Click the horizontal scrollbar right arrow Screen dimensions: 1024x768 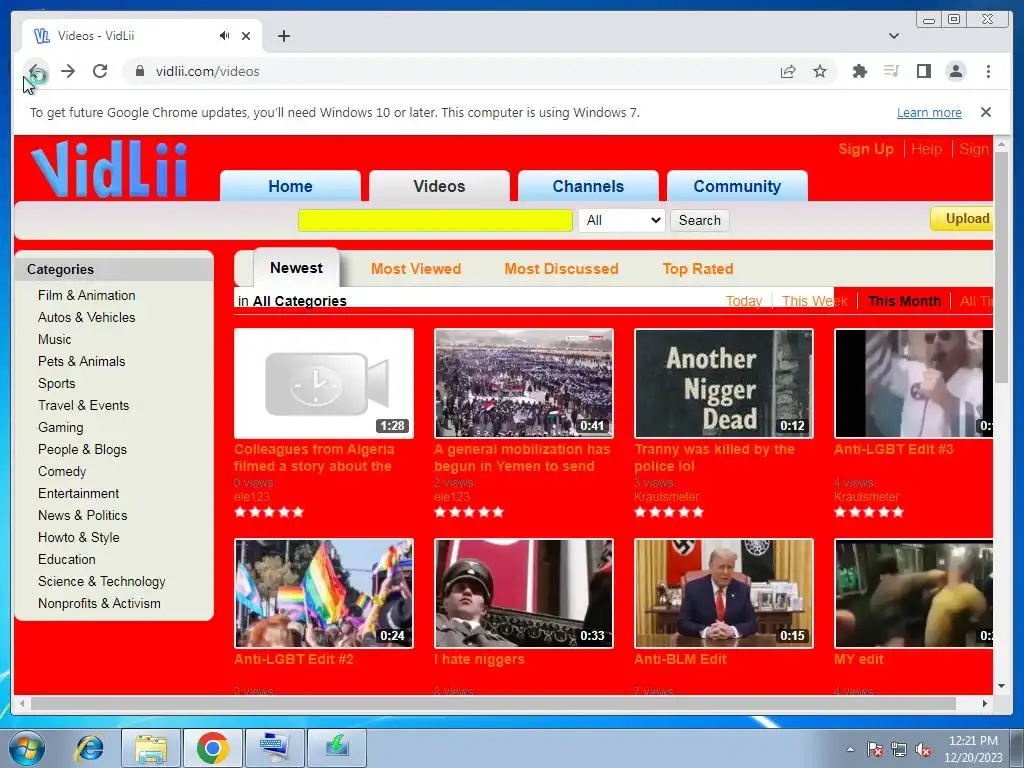tap(984, 703)
